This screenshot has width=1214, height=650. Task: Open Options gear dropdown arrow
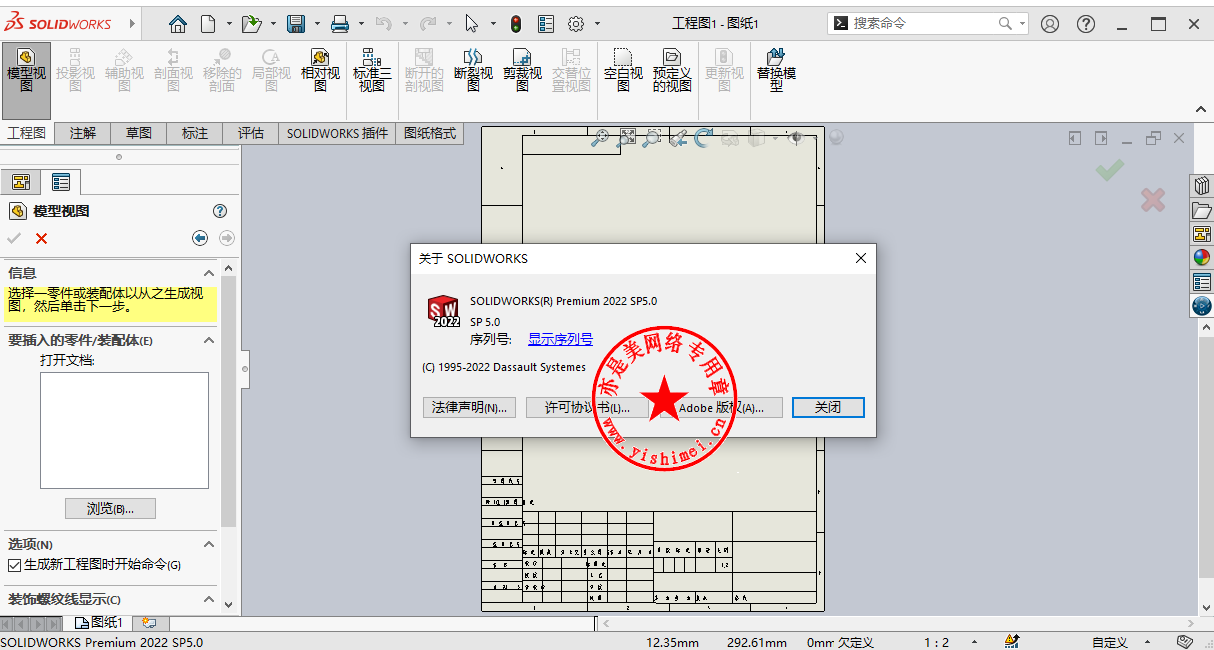pyautogui.click(x=598, y=24)
